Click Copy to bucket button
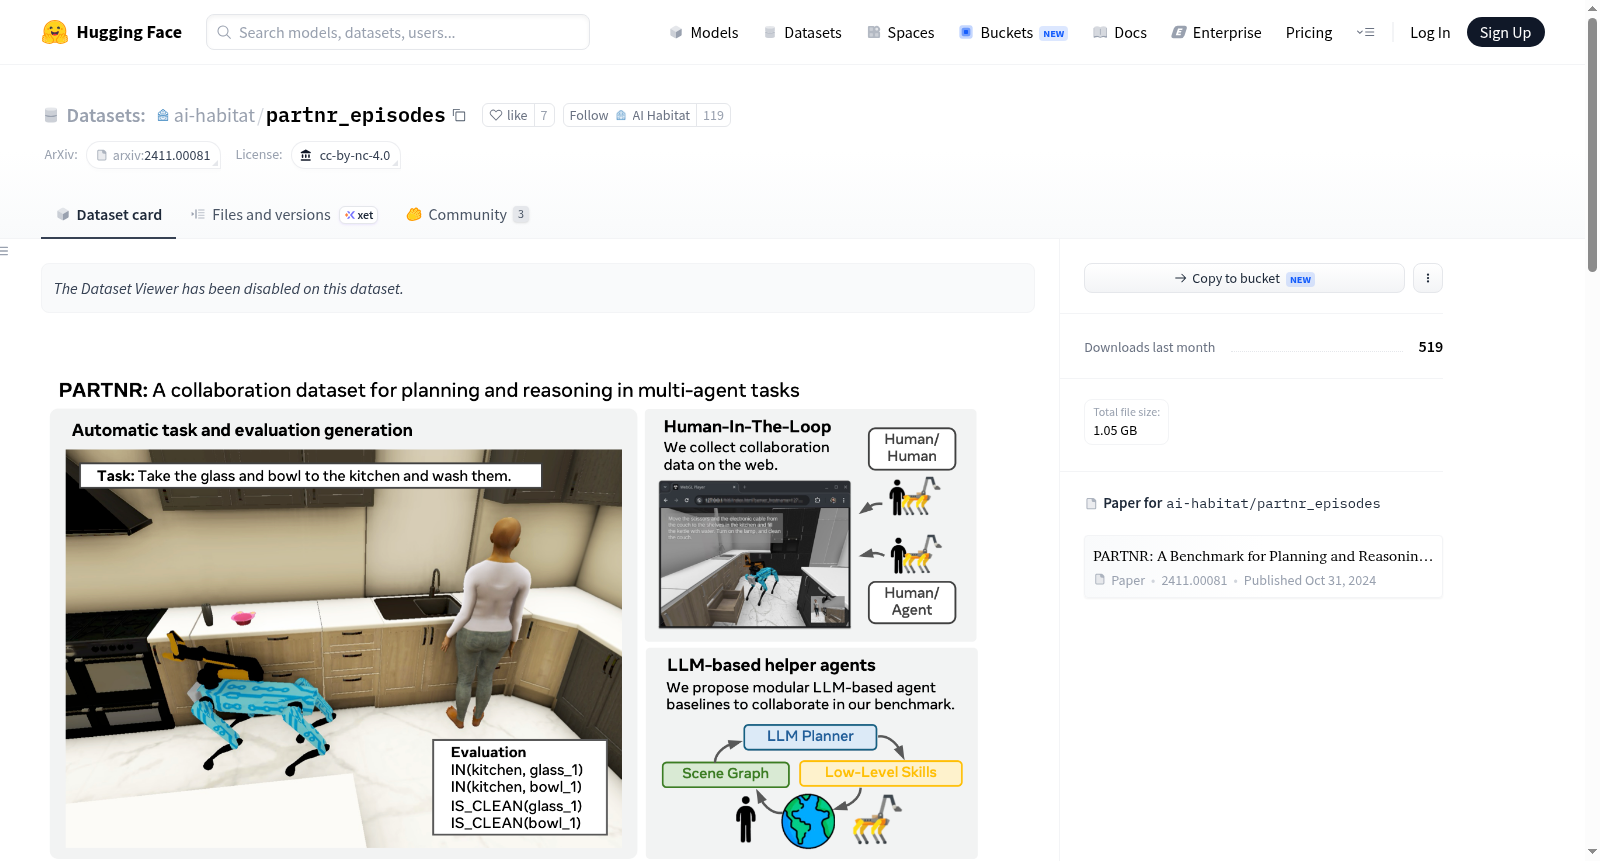Viewport: 1600px width, 861px height. click(x=1244, y=278)
